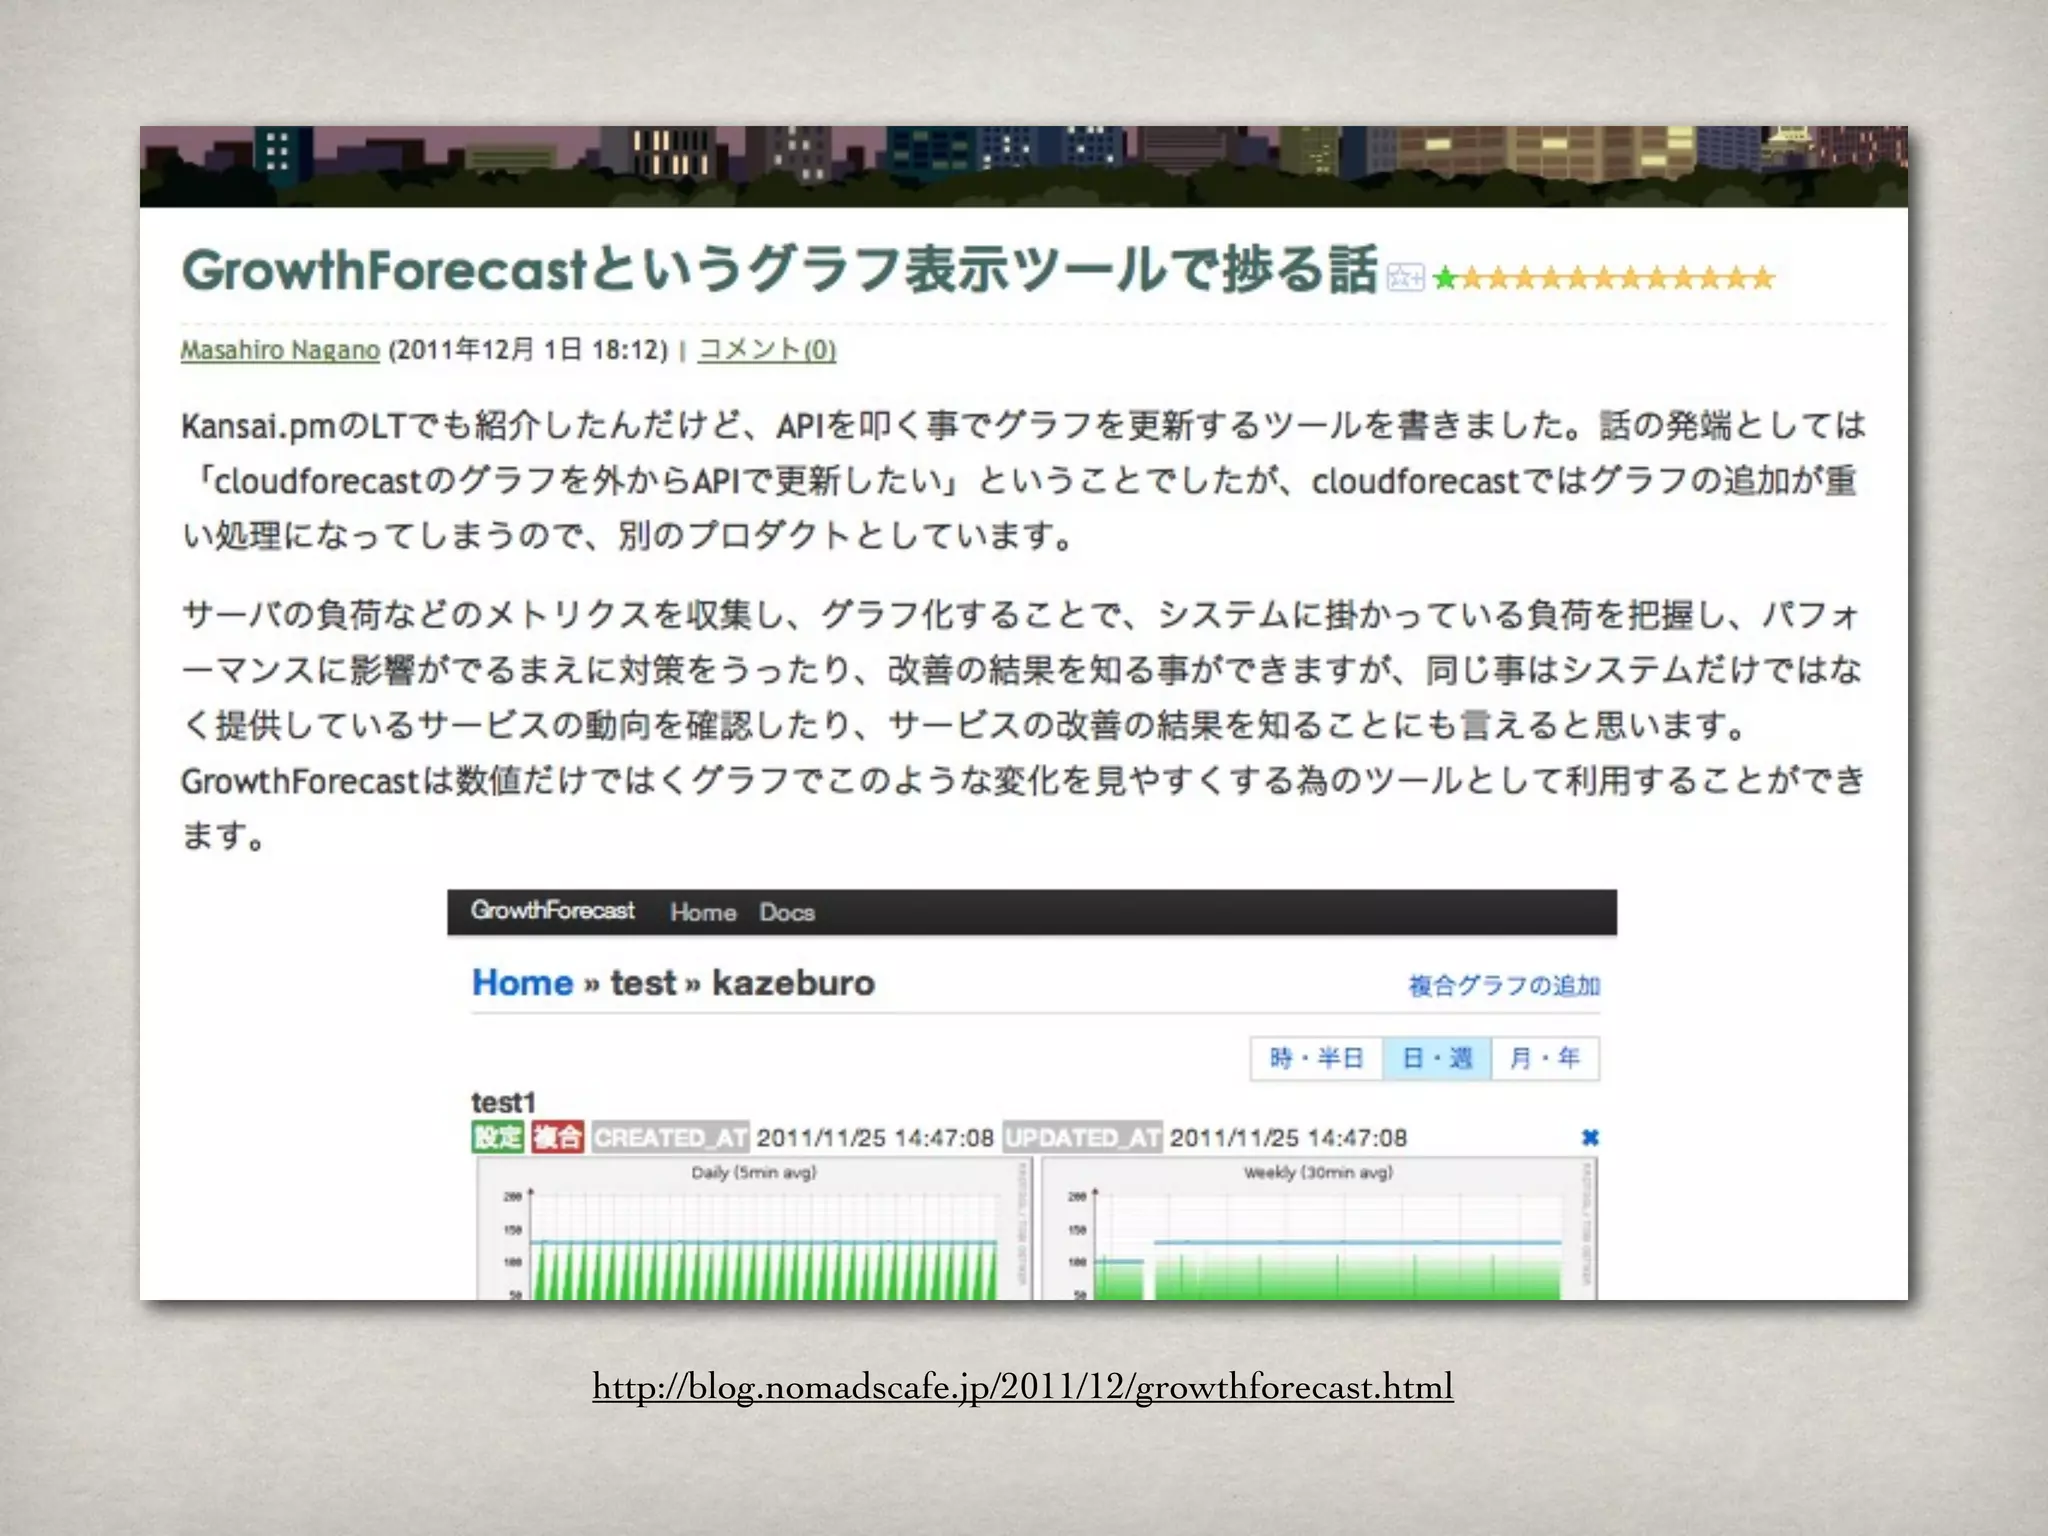Open the GrowthForecast brand in navbar
The image size is (2048, 1536).
552,911
